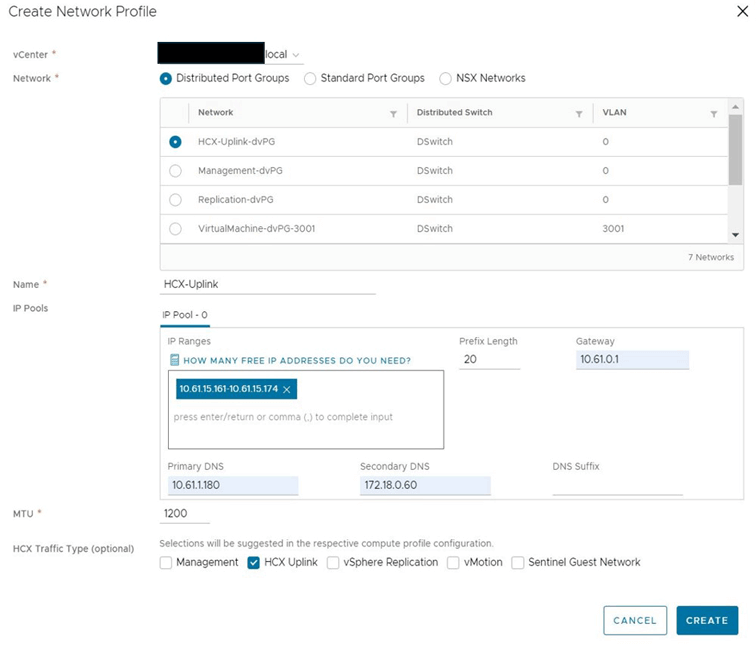
Task: Select Replication-dvPG network radio
Action: tap(176, 200)
